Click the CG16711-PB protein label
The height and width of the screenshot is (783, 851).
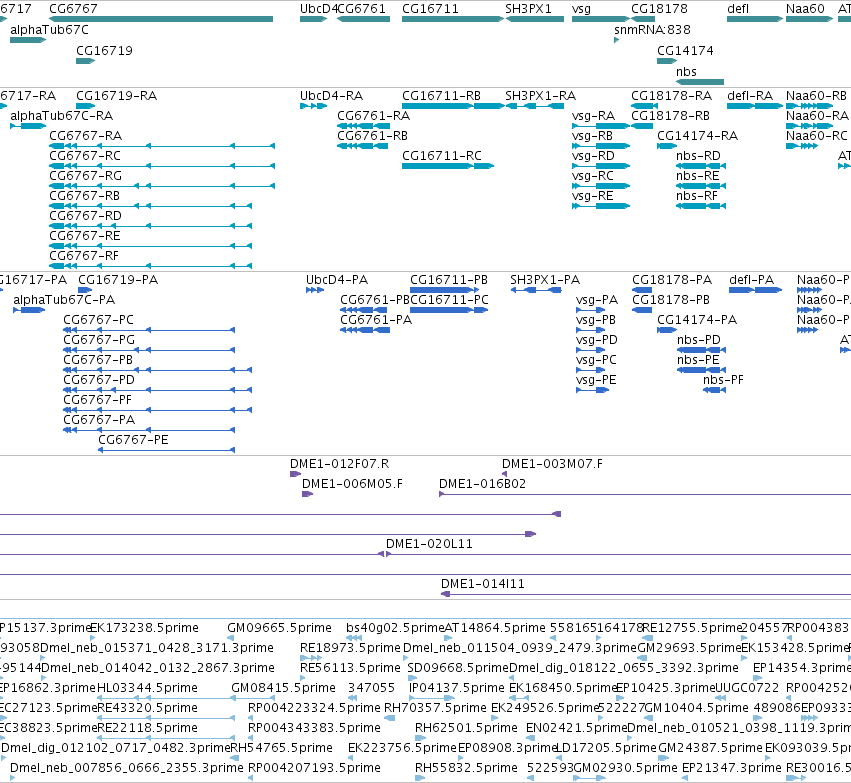tap(449, 280)
